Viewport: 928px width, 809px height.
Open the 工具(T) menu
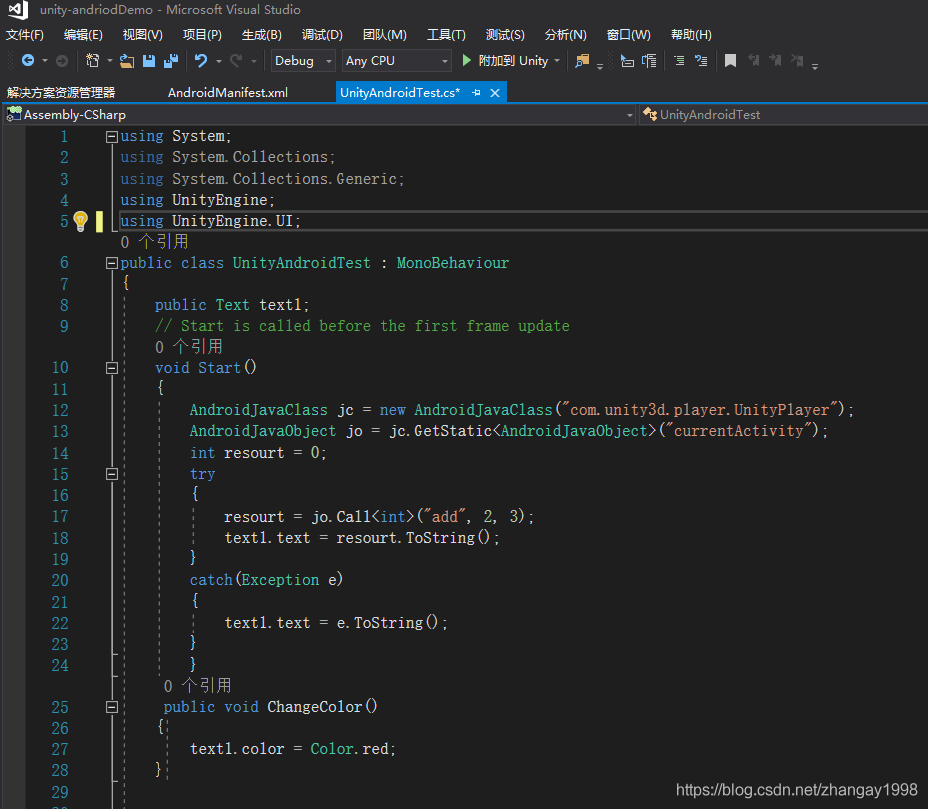coord(446,35)
